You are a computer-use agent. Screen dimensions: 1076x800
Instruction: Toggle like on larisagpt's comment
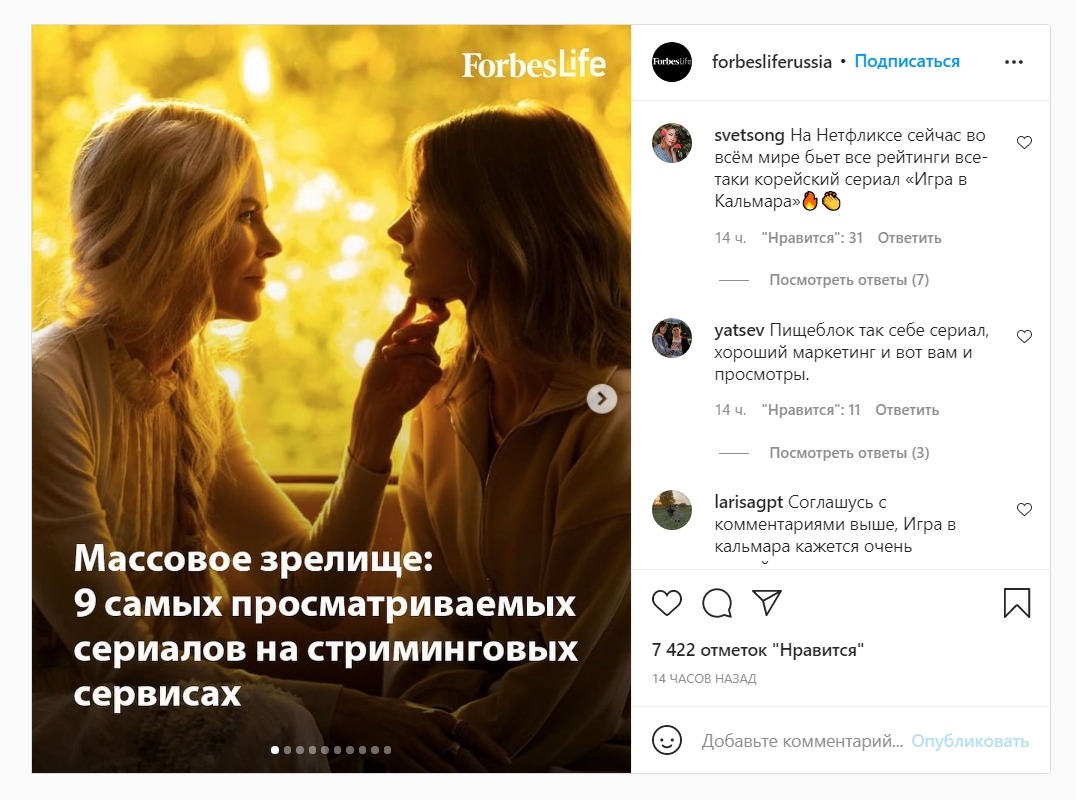pos(1024,510)
